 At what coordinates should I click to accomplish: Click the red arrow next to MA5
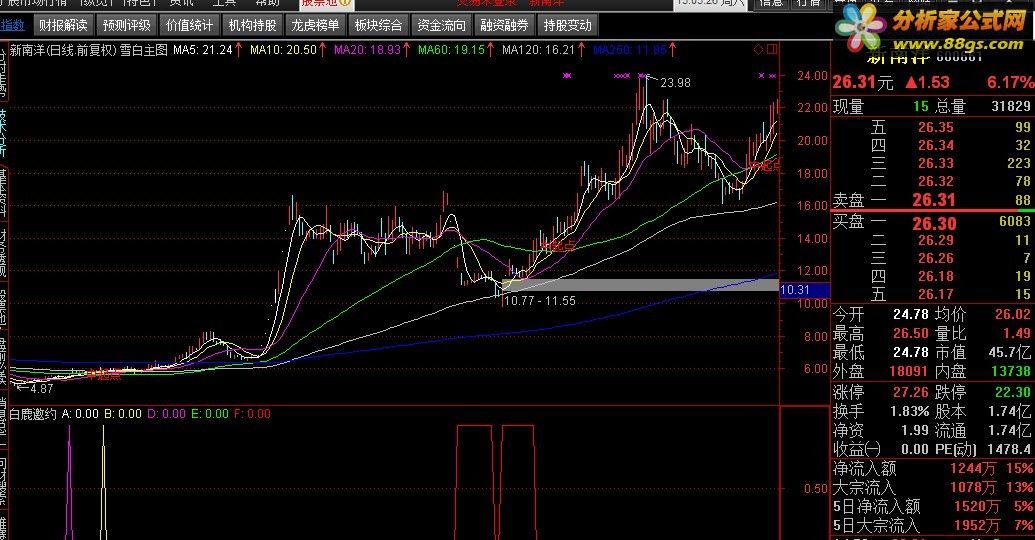pyautogui.click(x=238, y=50)
